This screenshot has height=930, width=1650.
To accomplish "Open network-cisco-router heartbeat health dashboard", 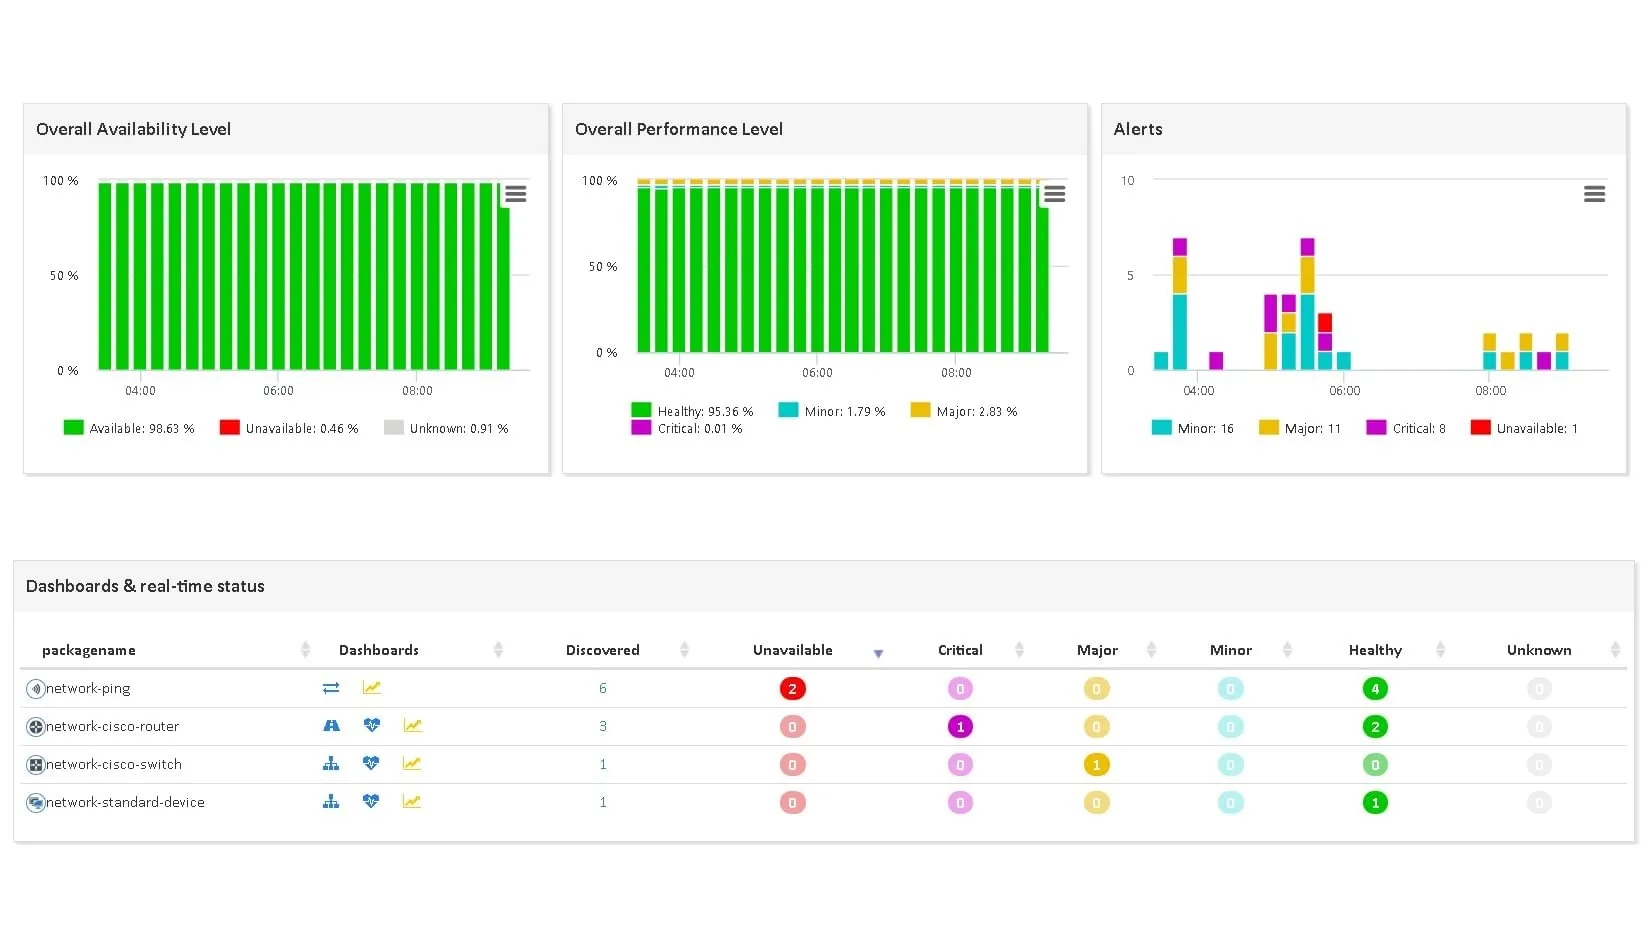I will point(371,726).
